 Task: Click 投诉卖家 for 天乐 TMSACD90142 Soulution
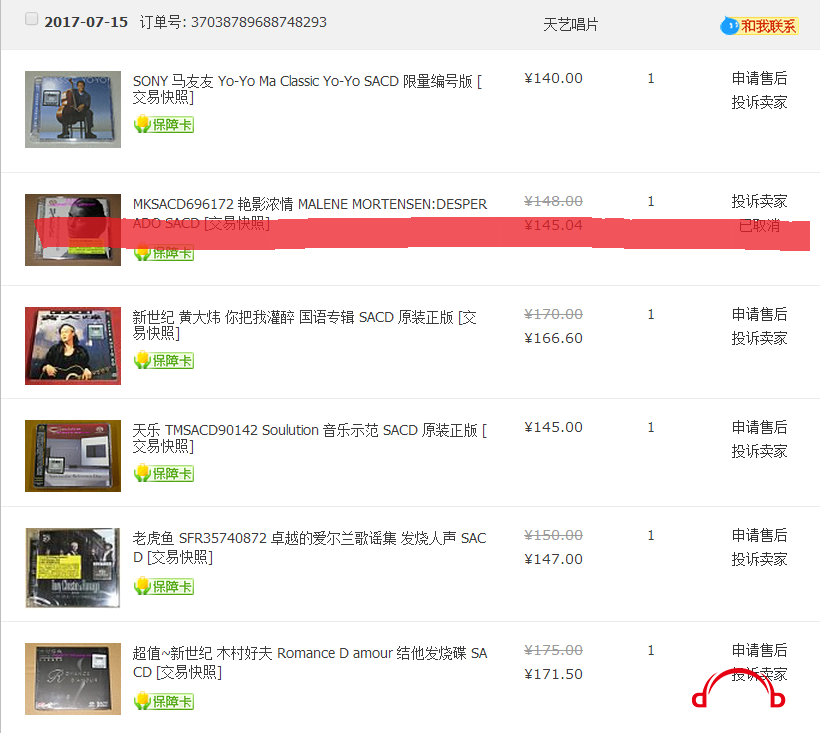point(759,451)
